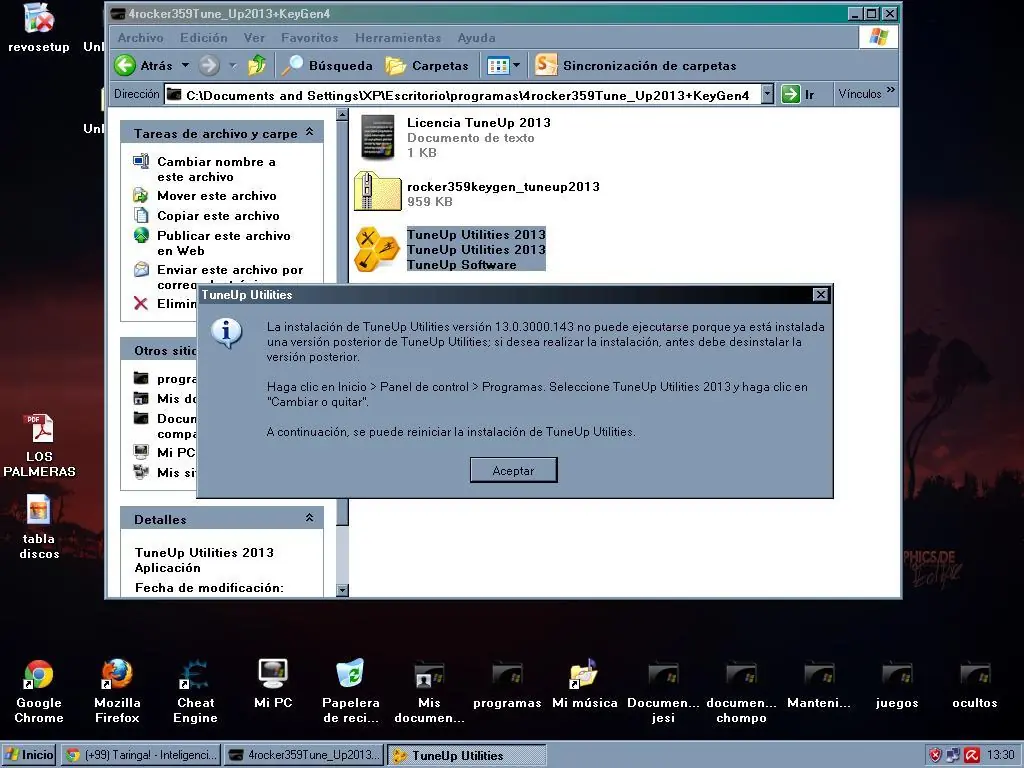
Task: Click Copiar este archivo
Action: (206, 216)
